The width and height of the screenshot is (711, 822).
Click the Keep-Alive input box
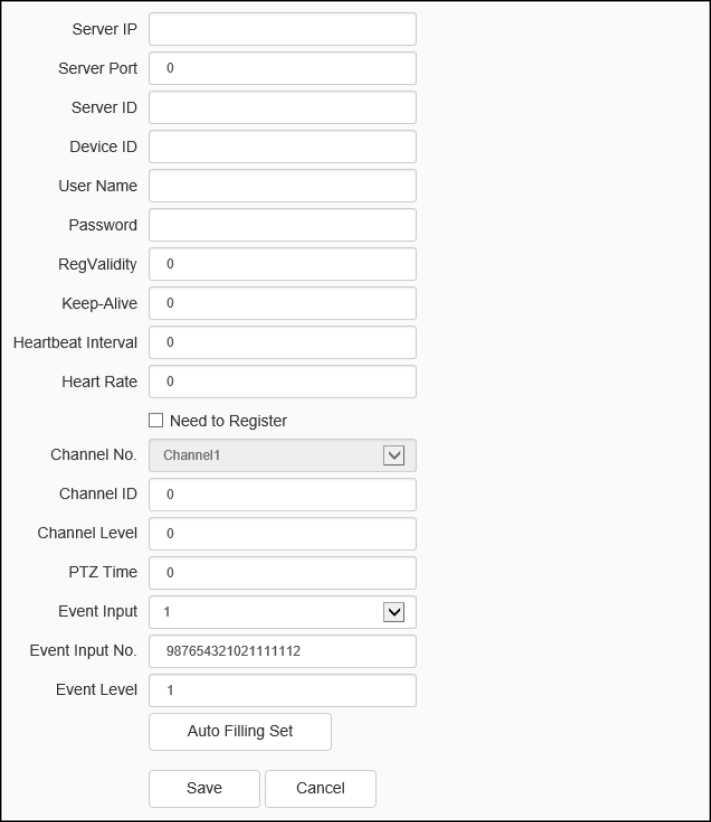[282, 303]
